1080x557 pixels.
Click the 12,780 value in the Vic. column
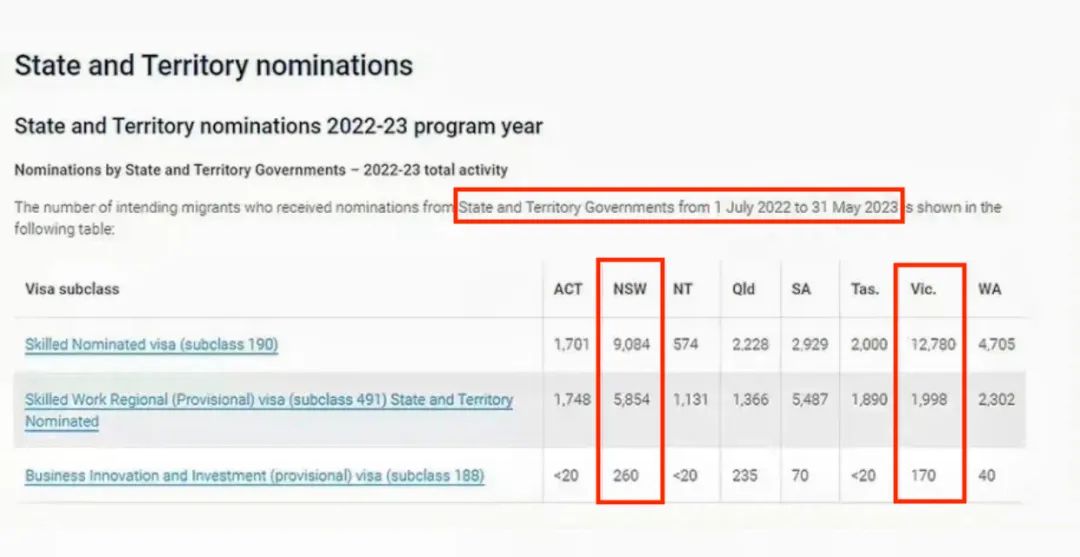(x=932, y=345)
